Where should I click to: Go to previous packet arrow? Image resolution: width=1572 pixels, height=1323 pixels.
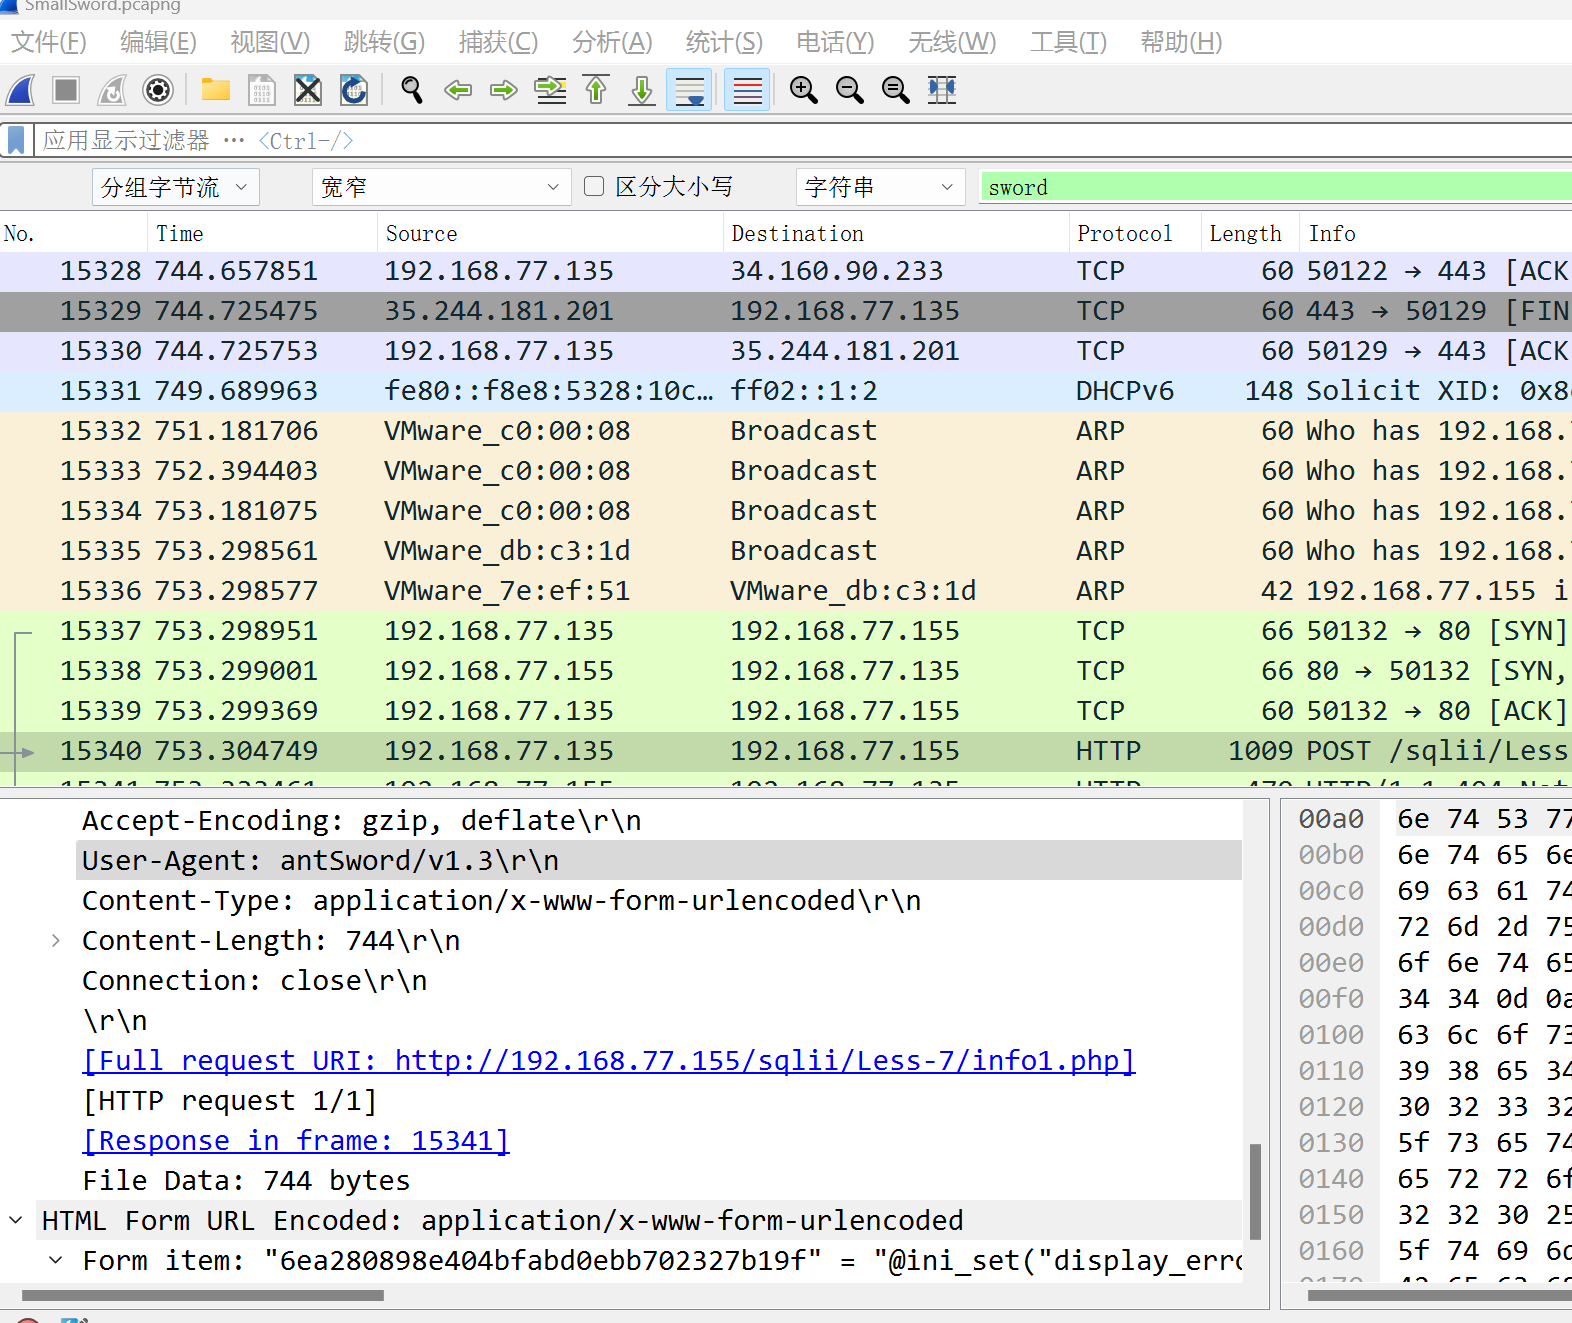(x=458, y=90)
